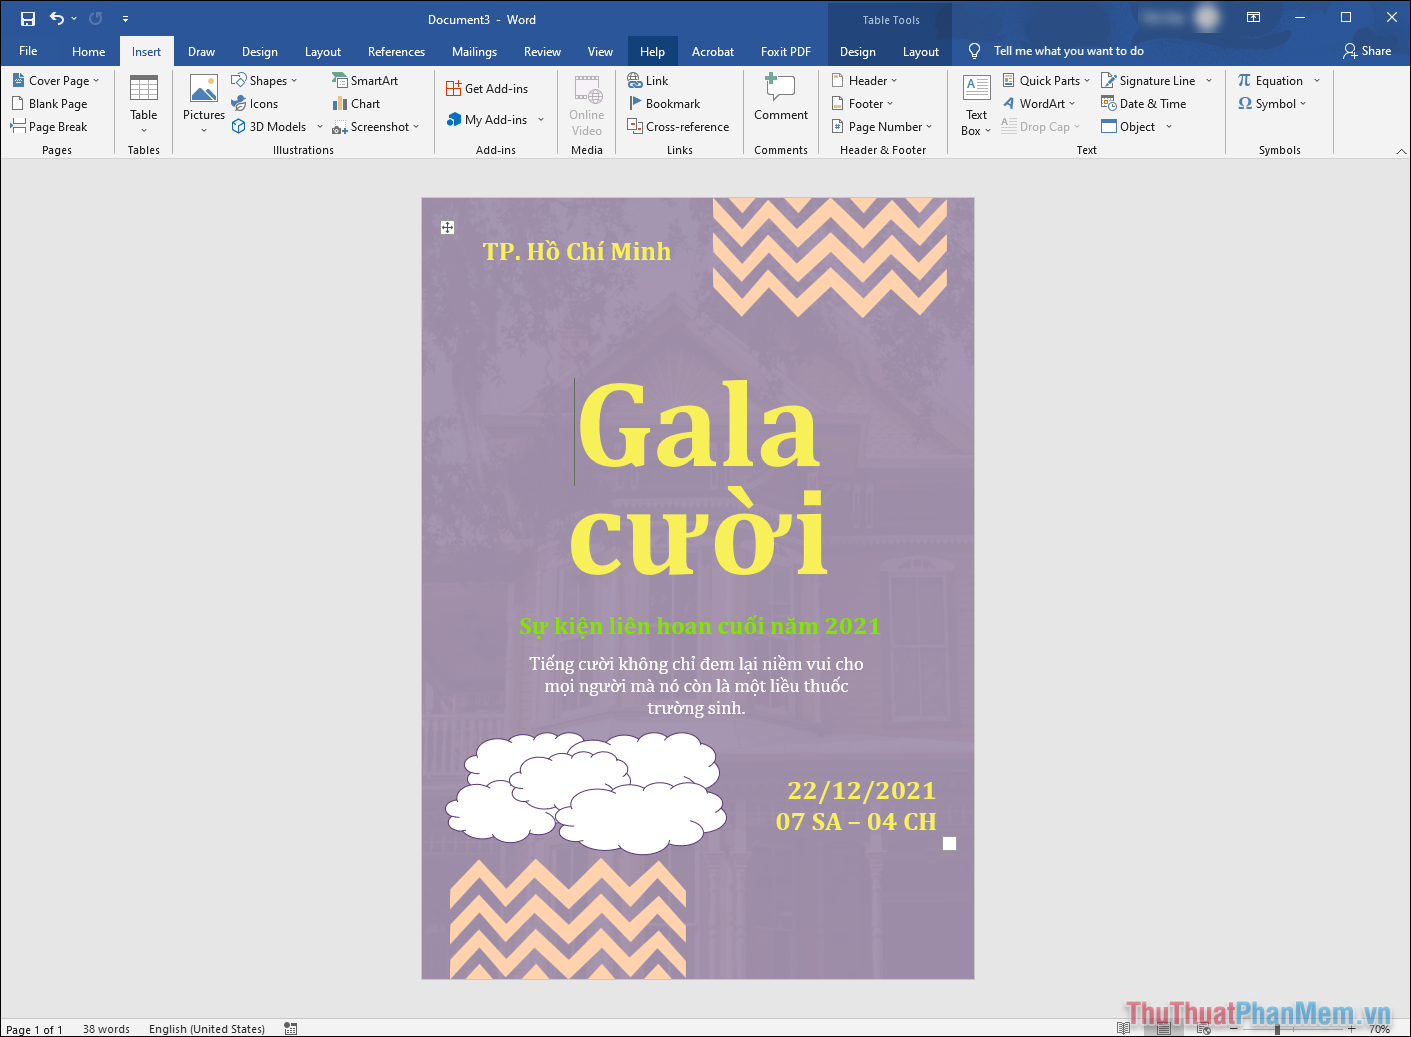Open the Header options dropdown
The height and width of the screenshot is (1037, 1411).
point(865,80)
